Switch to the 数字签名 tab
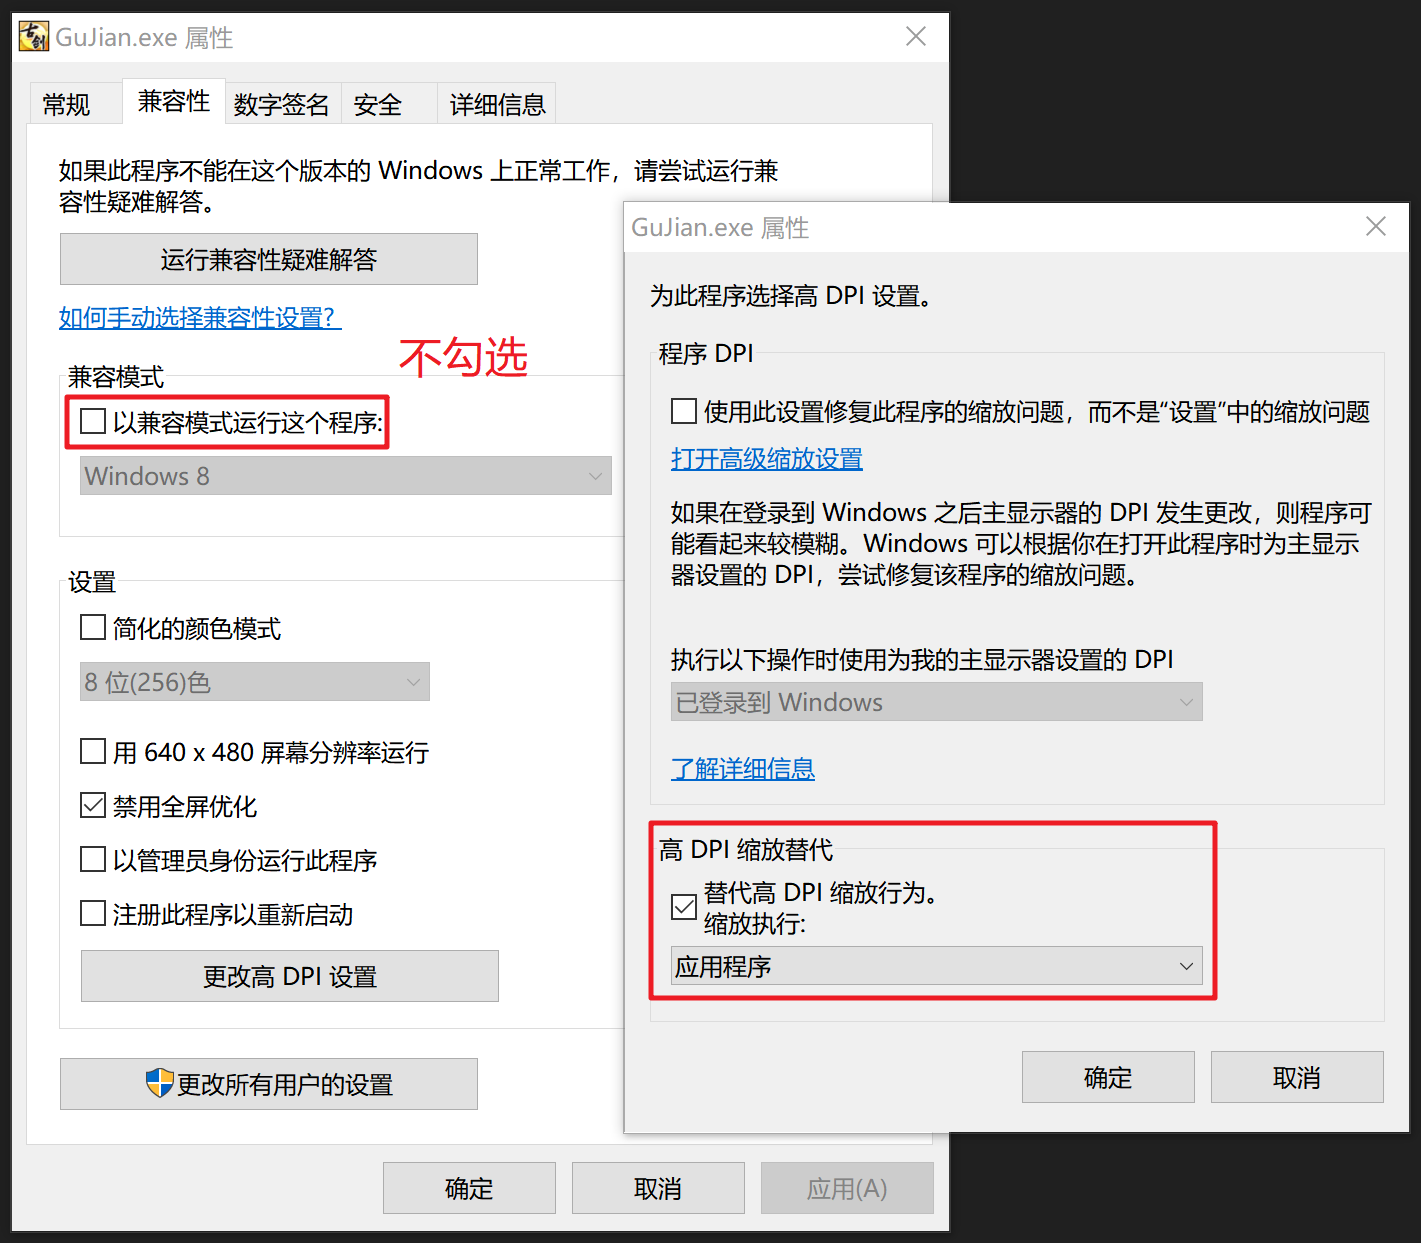Image resolution: width=1421 pixels, height=1243 pixels. click(x=281, y=103)
